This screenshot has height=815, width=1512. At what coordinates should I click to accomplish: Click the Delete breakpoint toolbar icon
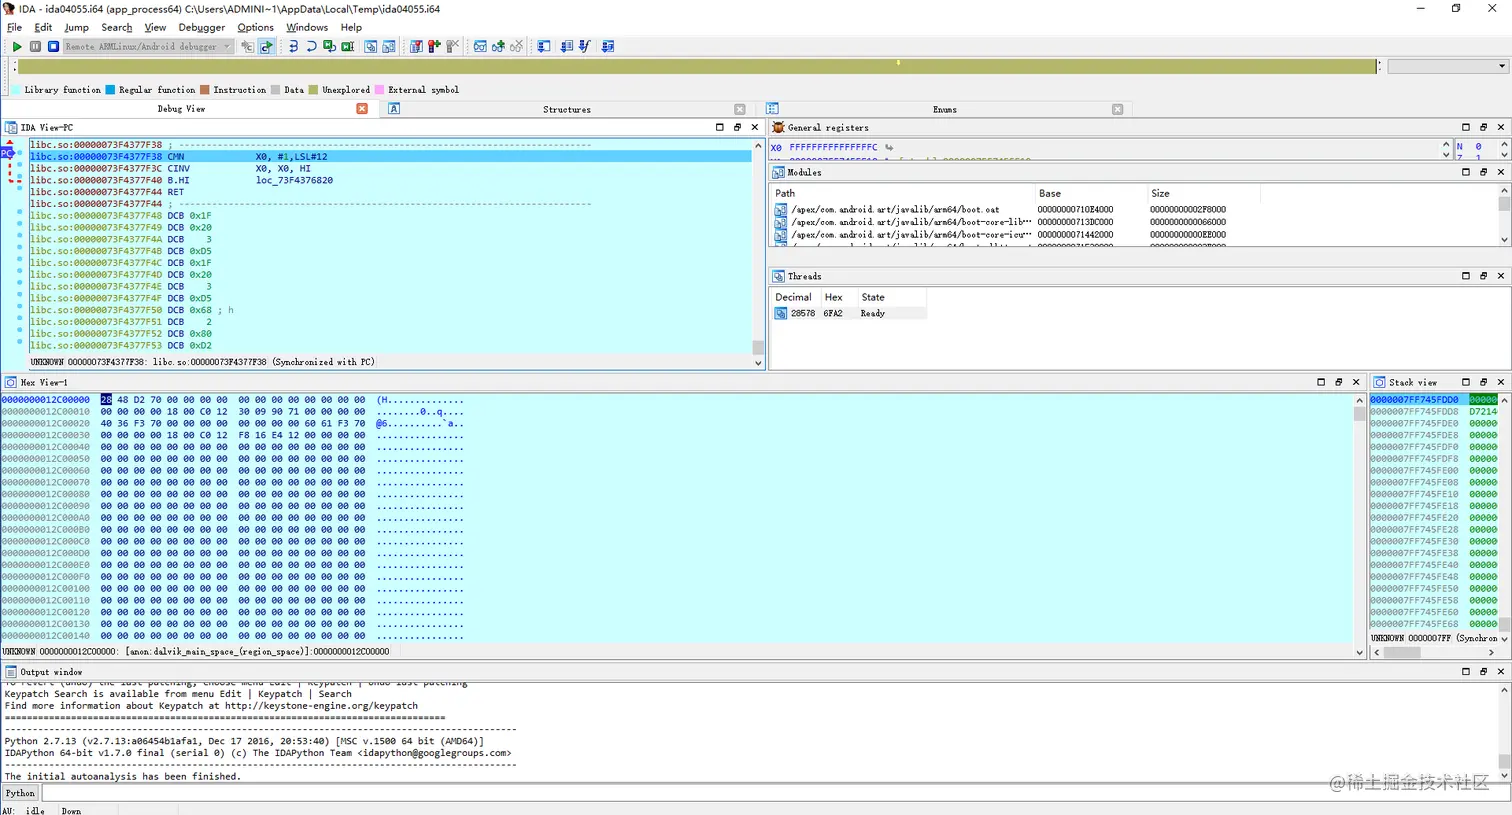[452, 46]
